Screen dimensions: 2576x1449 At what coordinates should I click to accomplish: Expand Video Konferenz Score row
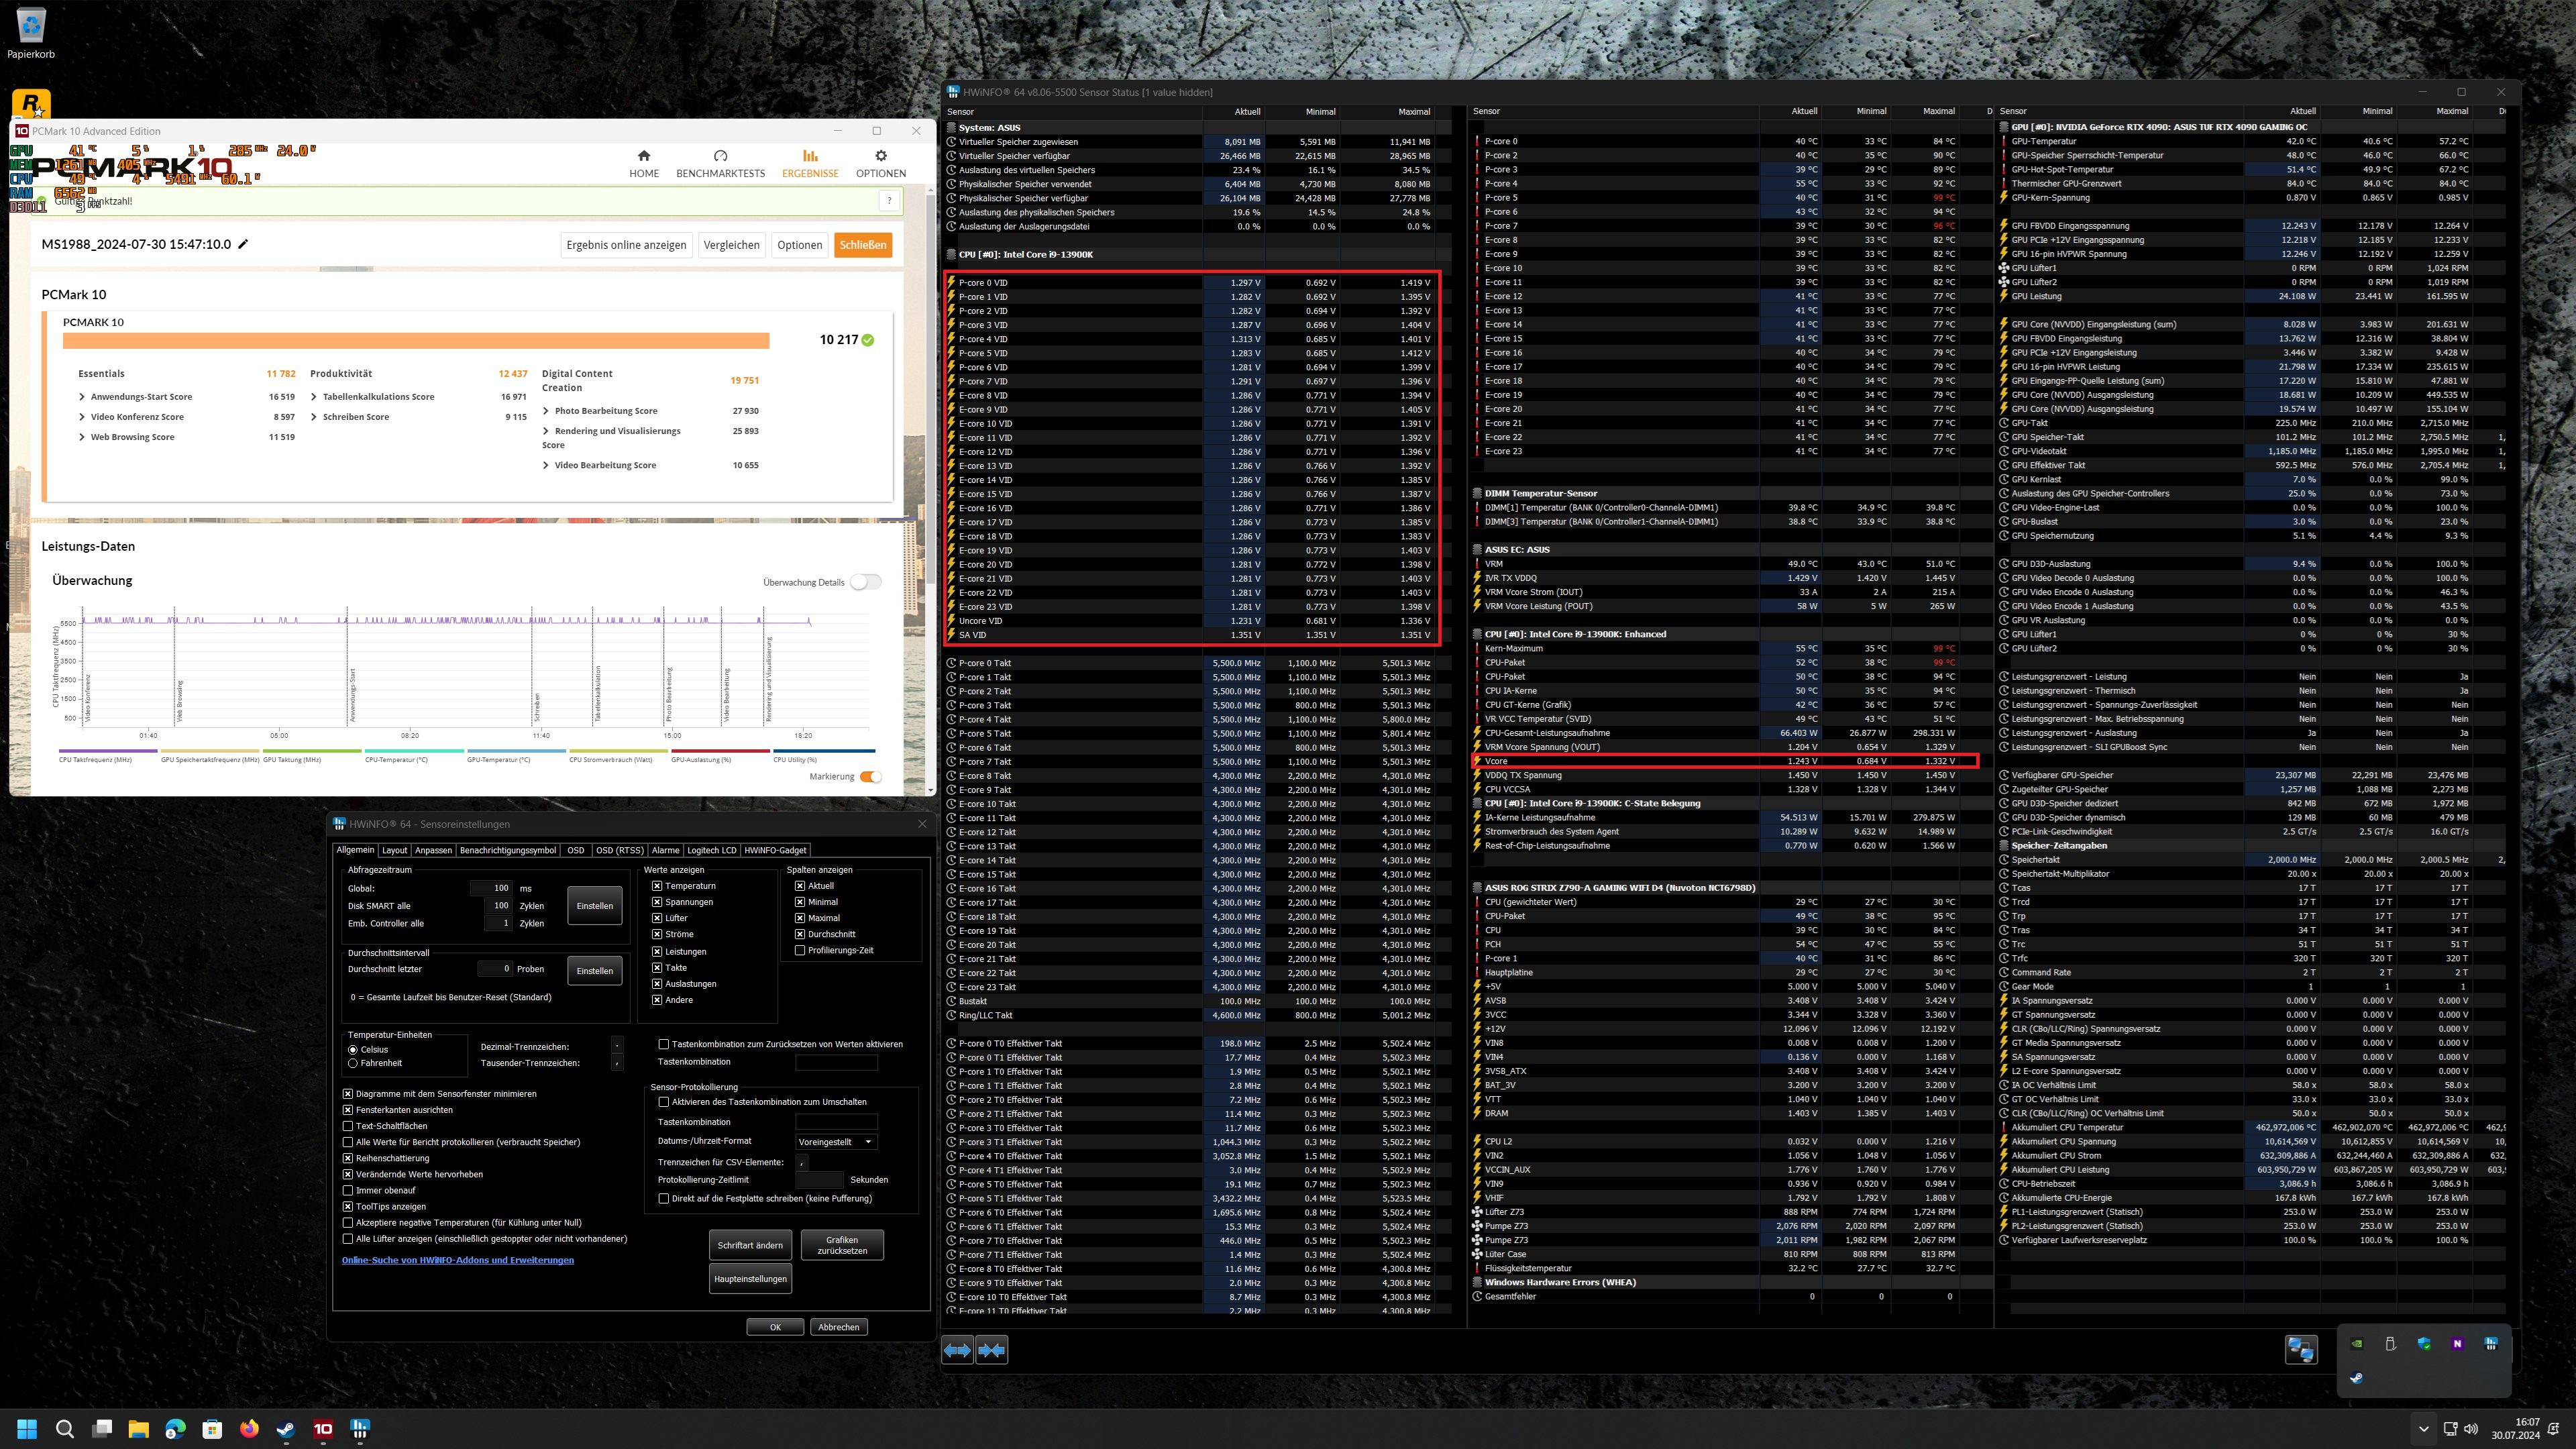point(82,417)
